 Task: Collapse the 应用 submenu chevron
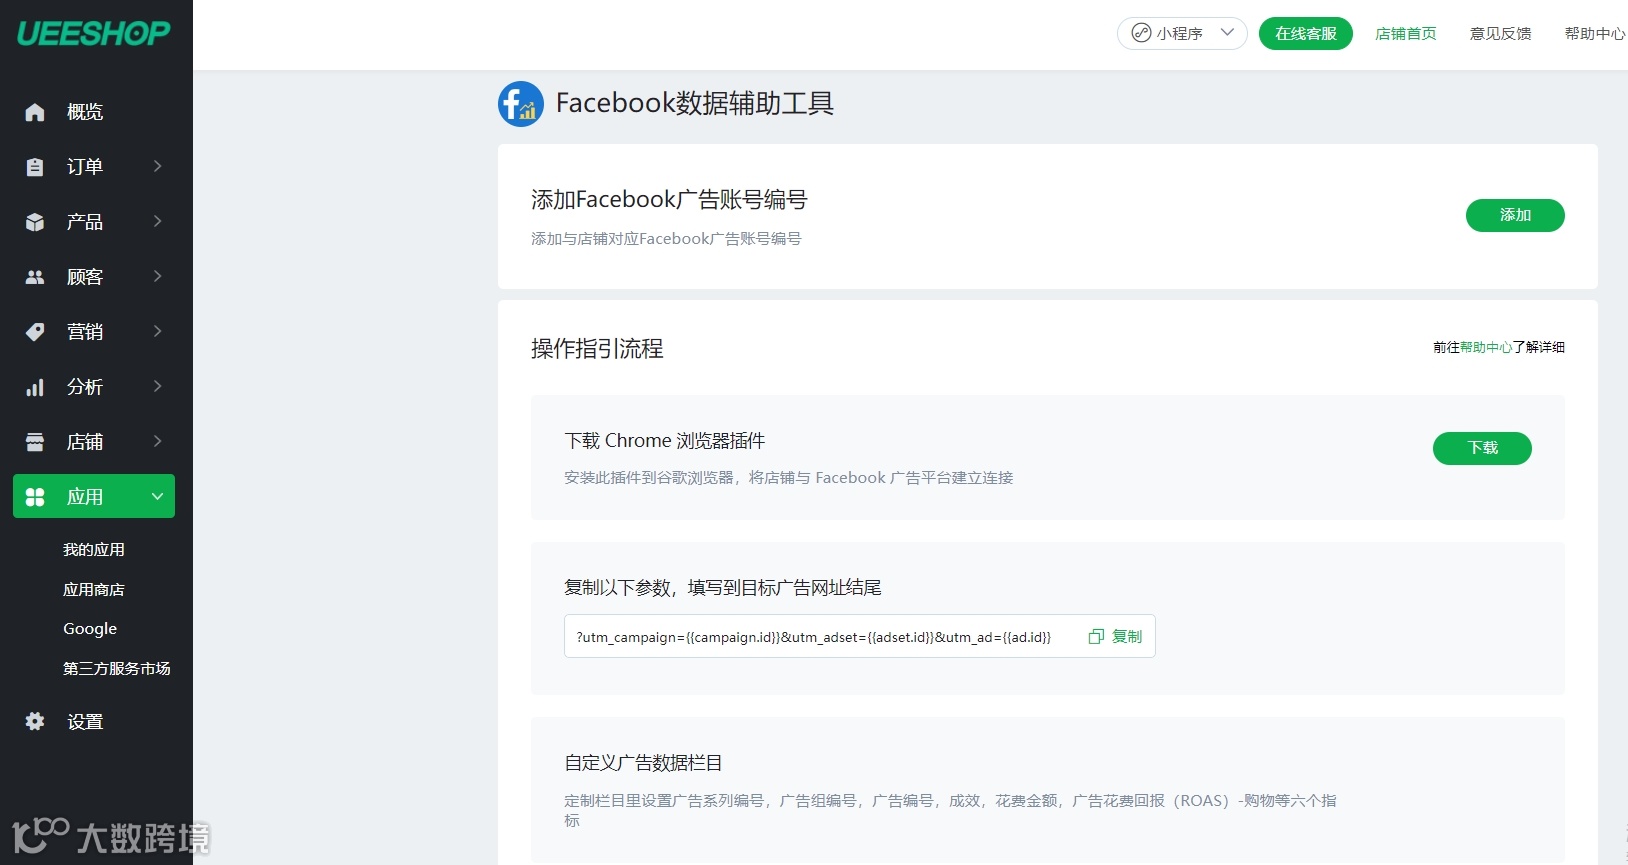[x=157, y=496]
